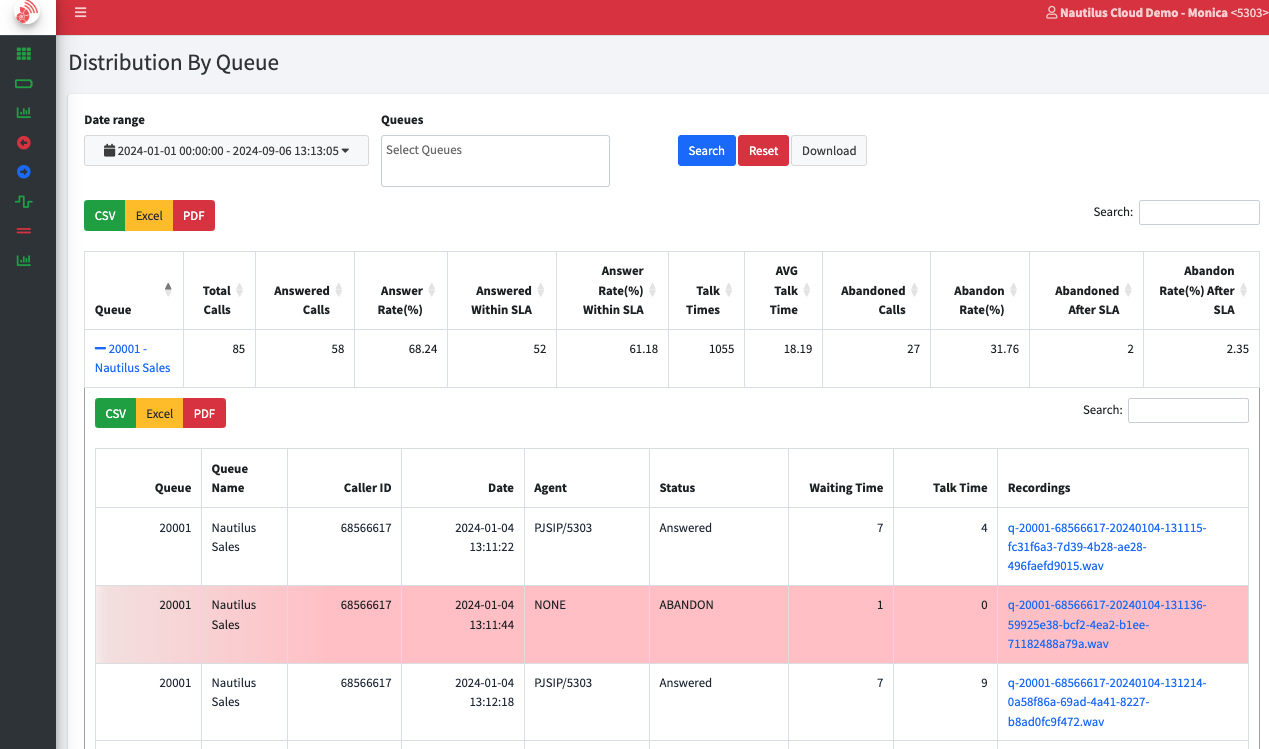Viewport: 1269px width, 749px height.
Task: Sort by Abandon Rate(%) After SLA column
Action: pyautogui.click(x=1201, y=290)
